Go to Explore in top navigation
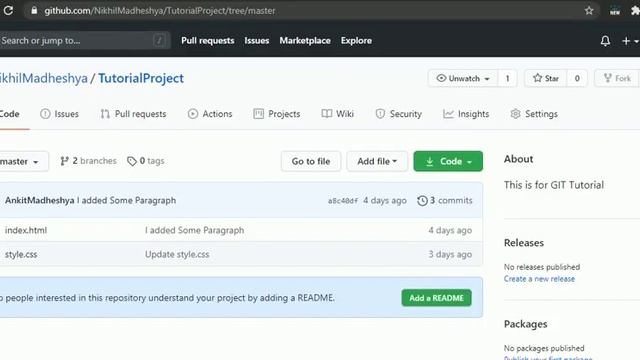Image resolution: width=640 pixels, height=360 pixels. [x=356, y=40]
